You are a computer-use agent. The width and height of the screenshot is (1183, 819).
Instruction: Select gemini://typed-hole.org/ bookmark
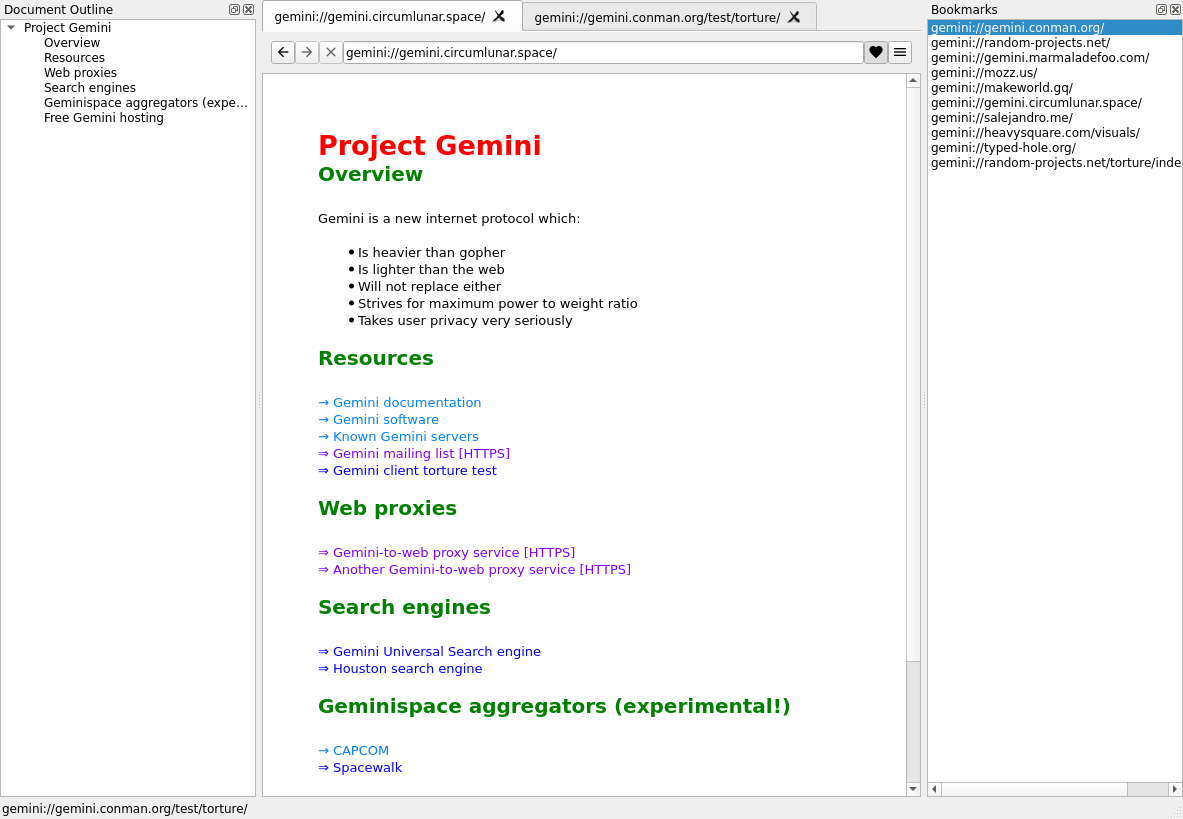tap(1054, 148)
